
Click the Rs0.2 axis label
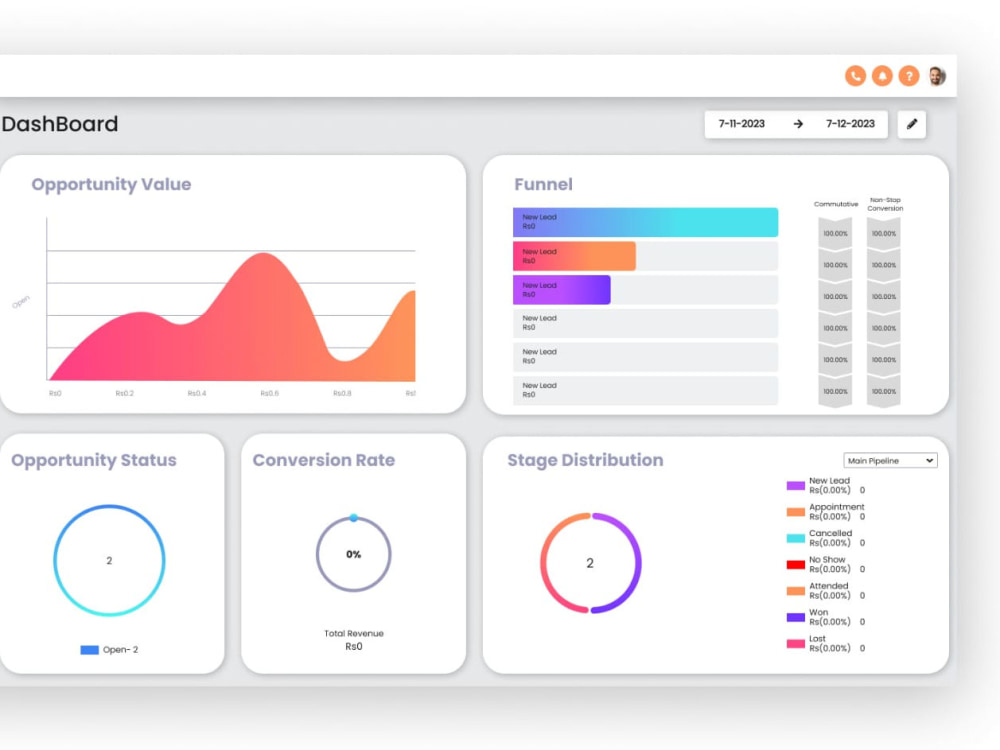pyautogui.click(x=124, y=393)
